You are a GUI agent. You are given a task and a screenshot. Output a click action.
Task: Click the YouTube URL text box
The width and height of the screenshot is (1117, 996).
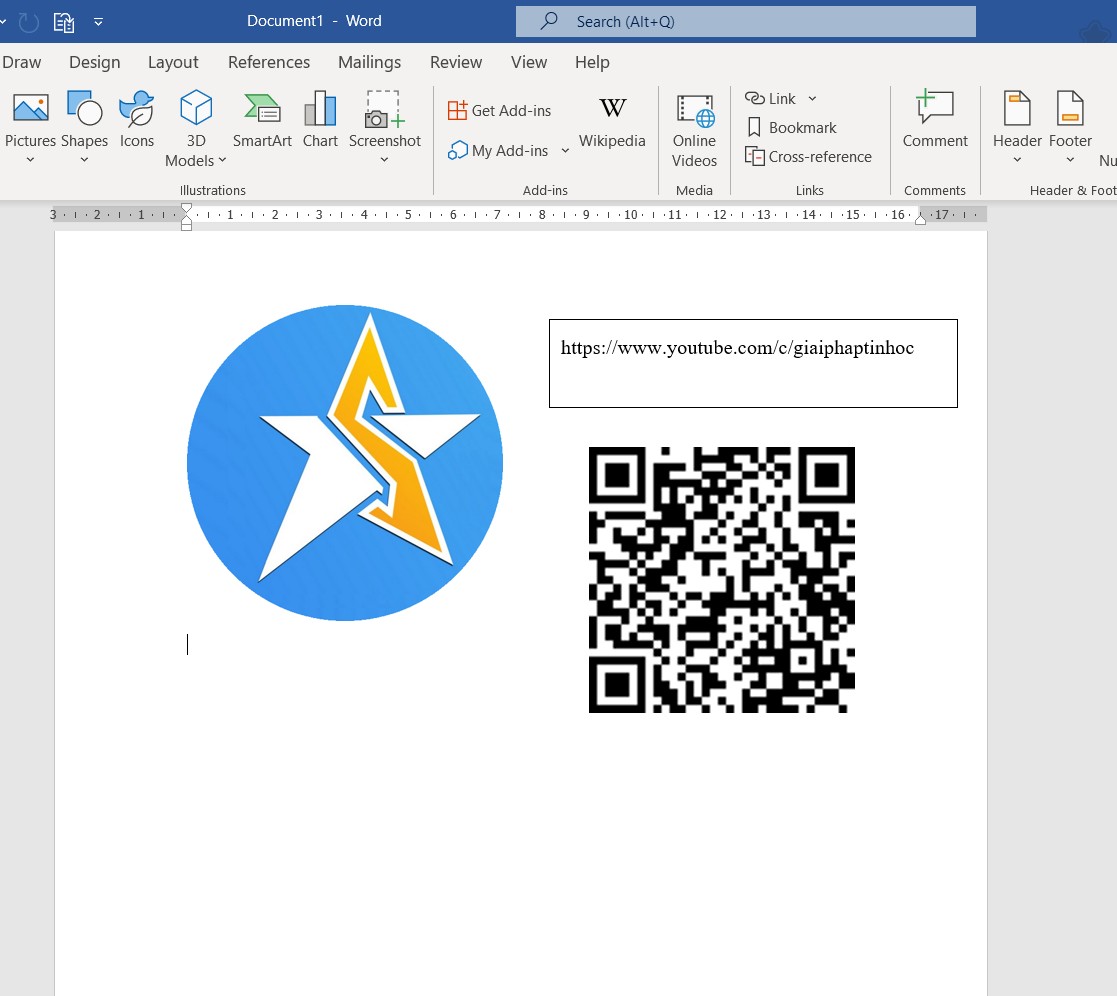pos(753,363)
